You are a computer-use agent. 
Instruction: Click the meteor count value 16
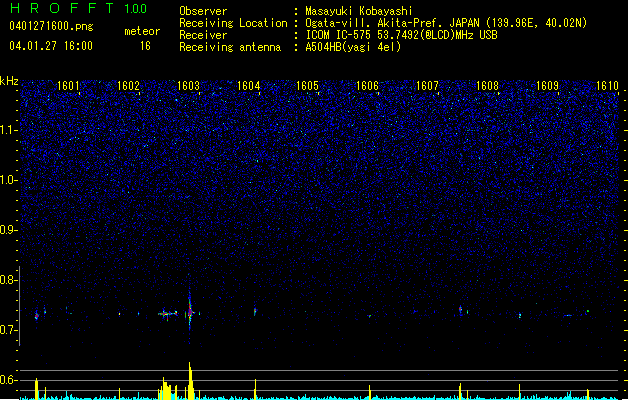coord(145,46)
